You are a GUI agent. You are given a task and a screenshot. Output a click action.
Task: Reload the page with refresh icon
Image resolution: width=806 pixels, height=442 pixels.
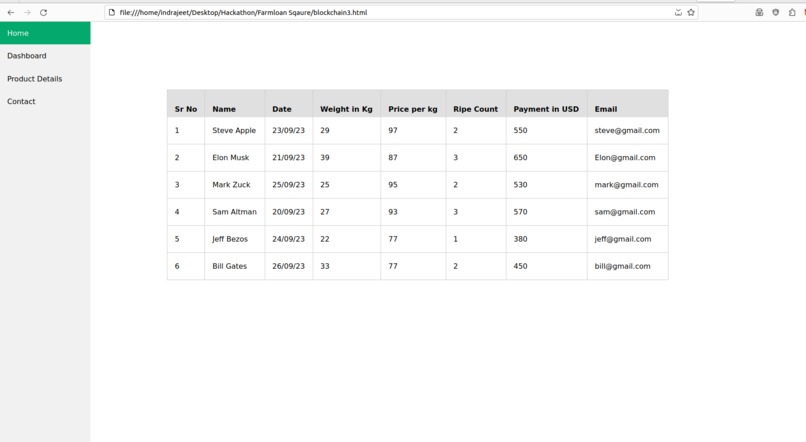point(44,12)
